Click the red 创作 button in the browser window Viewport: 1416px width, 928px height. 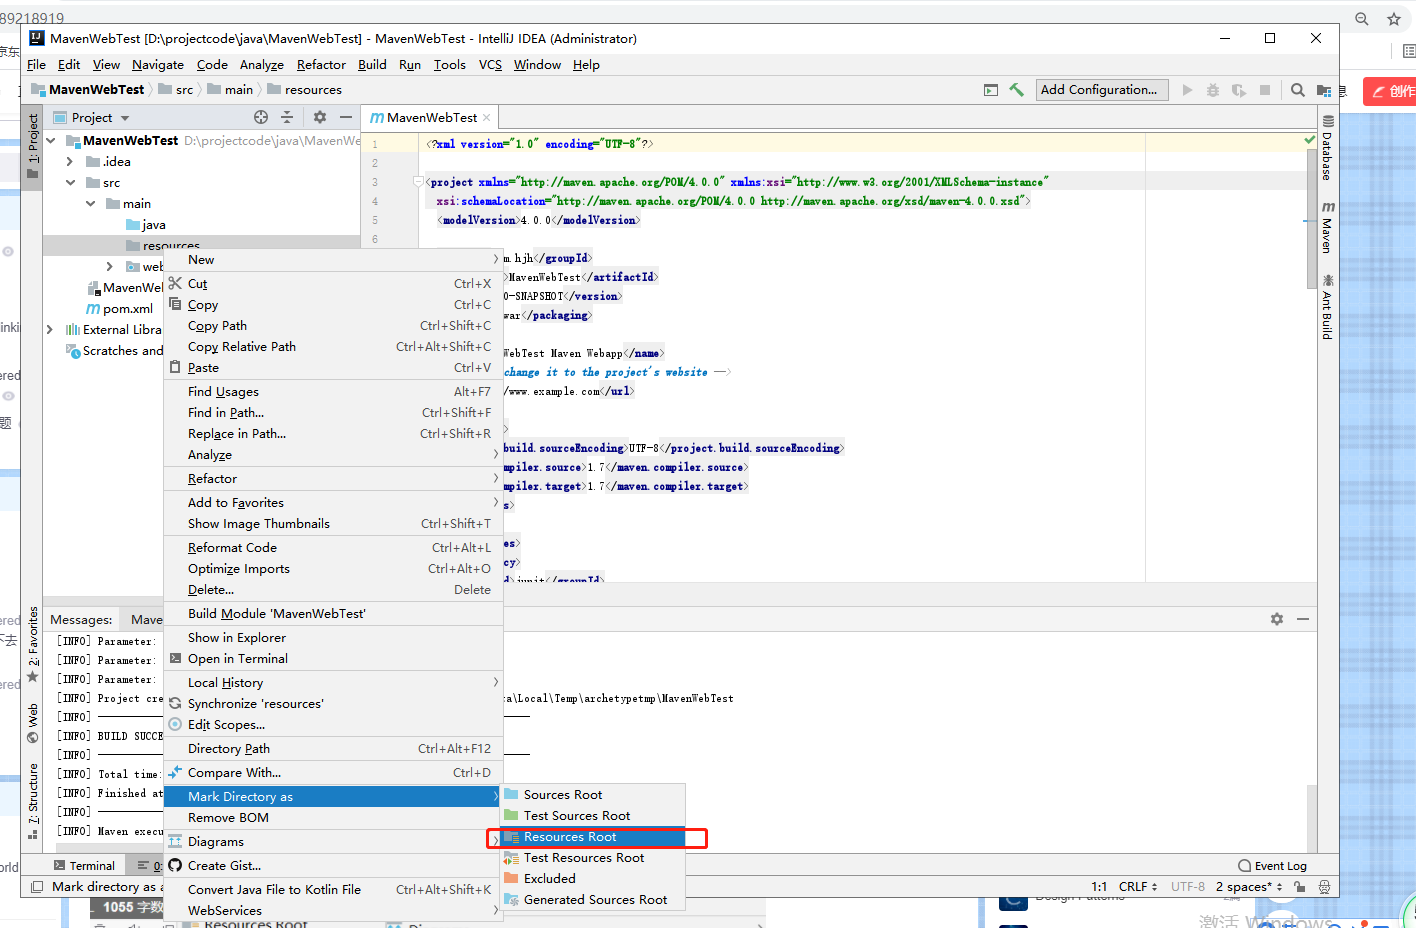pyautogui.click(x=1390, y=91)
